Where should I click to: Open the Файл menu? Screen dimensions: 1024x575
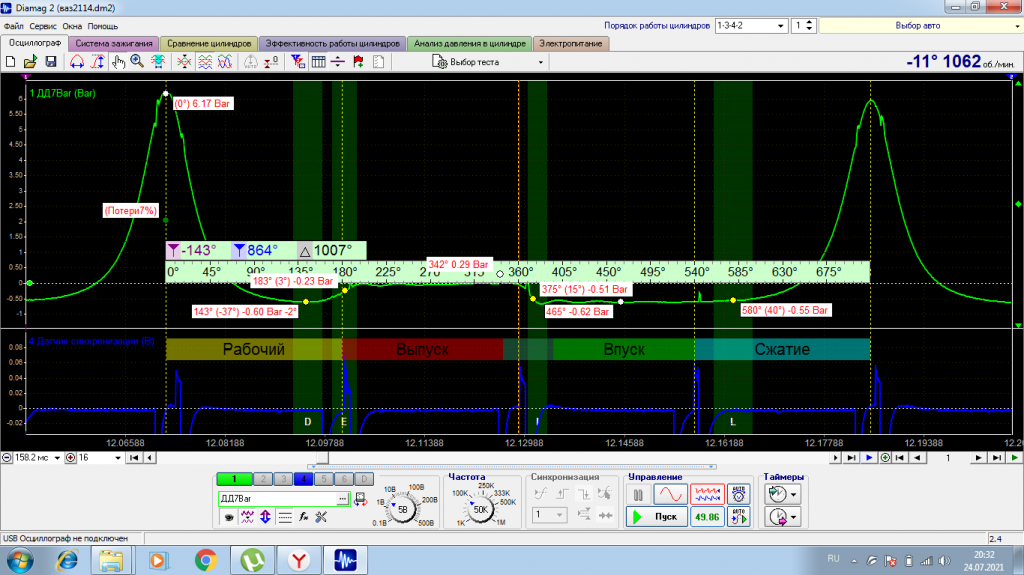point(14,26)
